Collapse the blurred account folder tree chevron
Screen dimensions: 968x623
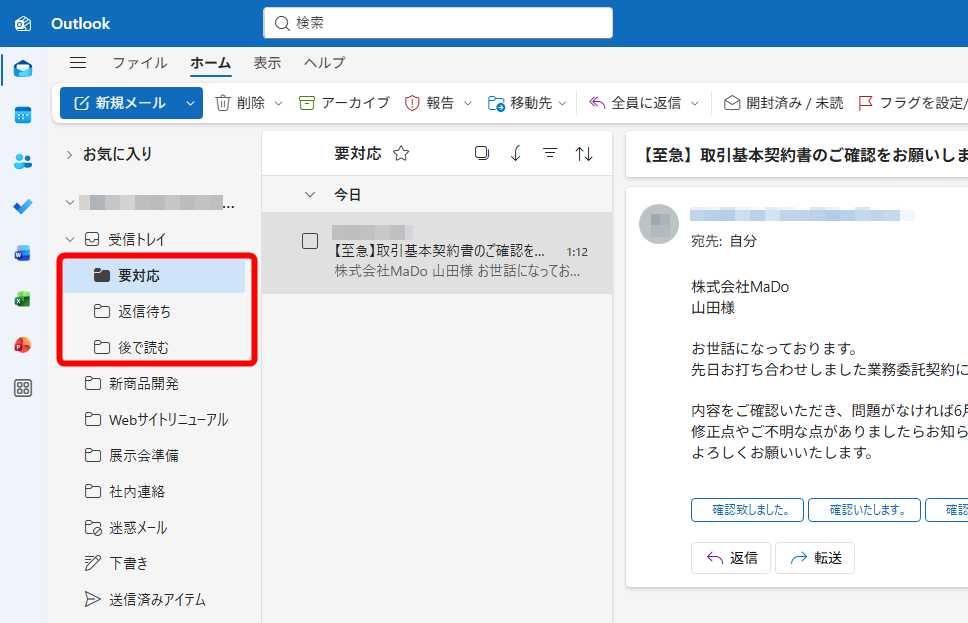point(70,203)
